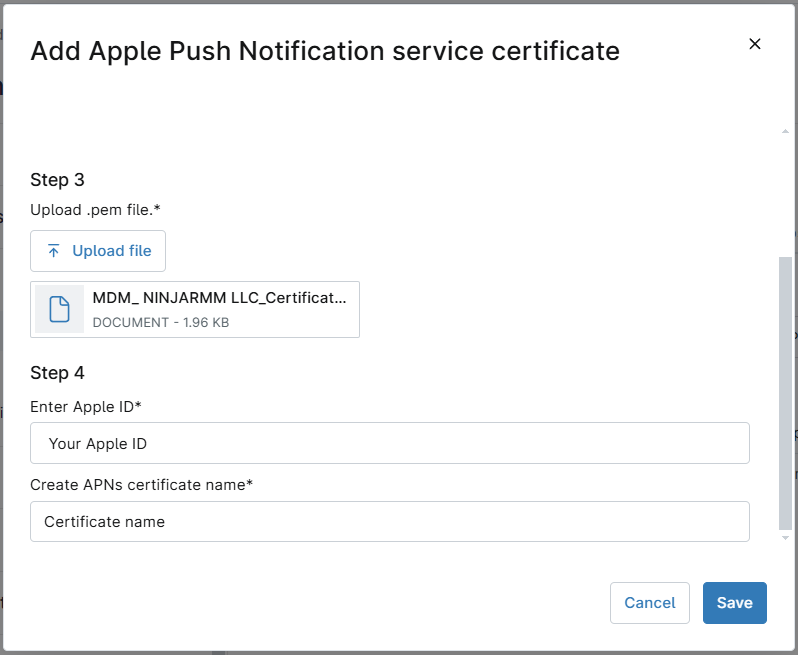Cancel adding the APNs certificate
Viewport: 798px width, 655px height.
[649, 603]
